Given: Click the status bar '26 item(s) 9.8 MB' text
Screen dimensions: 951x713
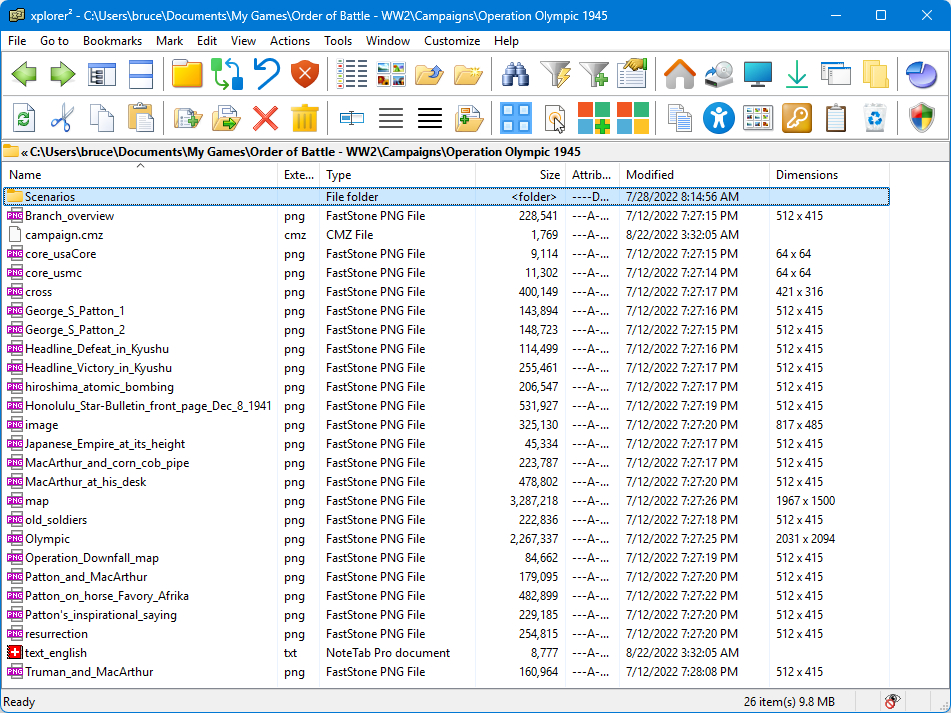Looking at the screenshot, I should coord(789,702).
